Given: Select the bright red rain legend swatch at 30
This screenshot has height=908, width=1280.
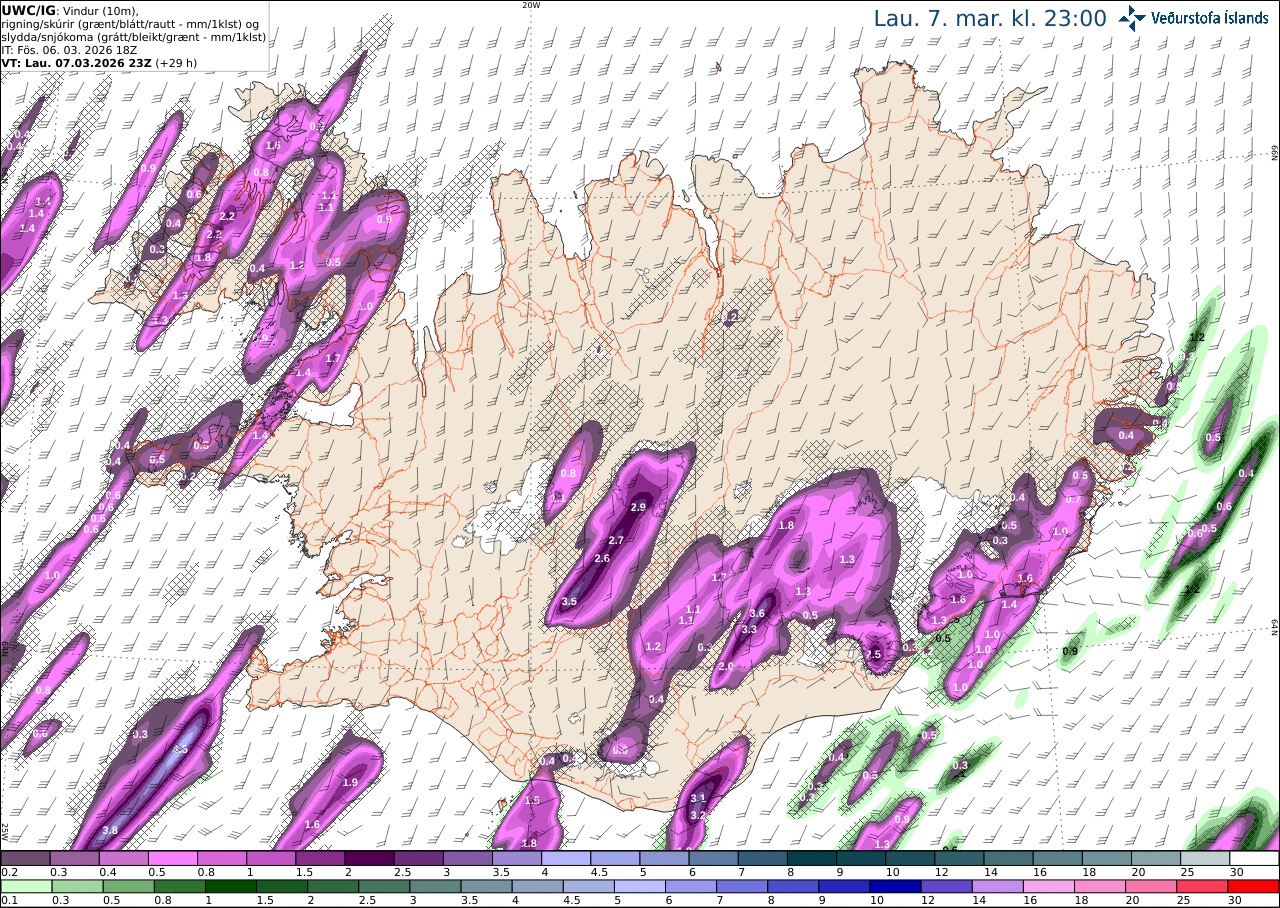Looking at the screenshot, I should pyautogui.click(x=1254, y=886).
